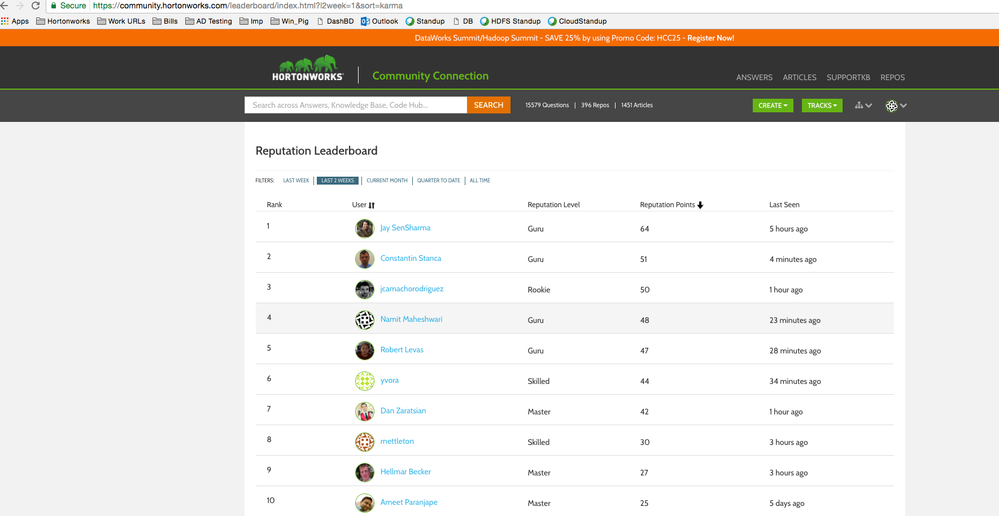Click Register Now! in the banner

[x=710, y=38]
